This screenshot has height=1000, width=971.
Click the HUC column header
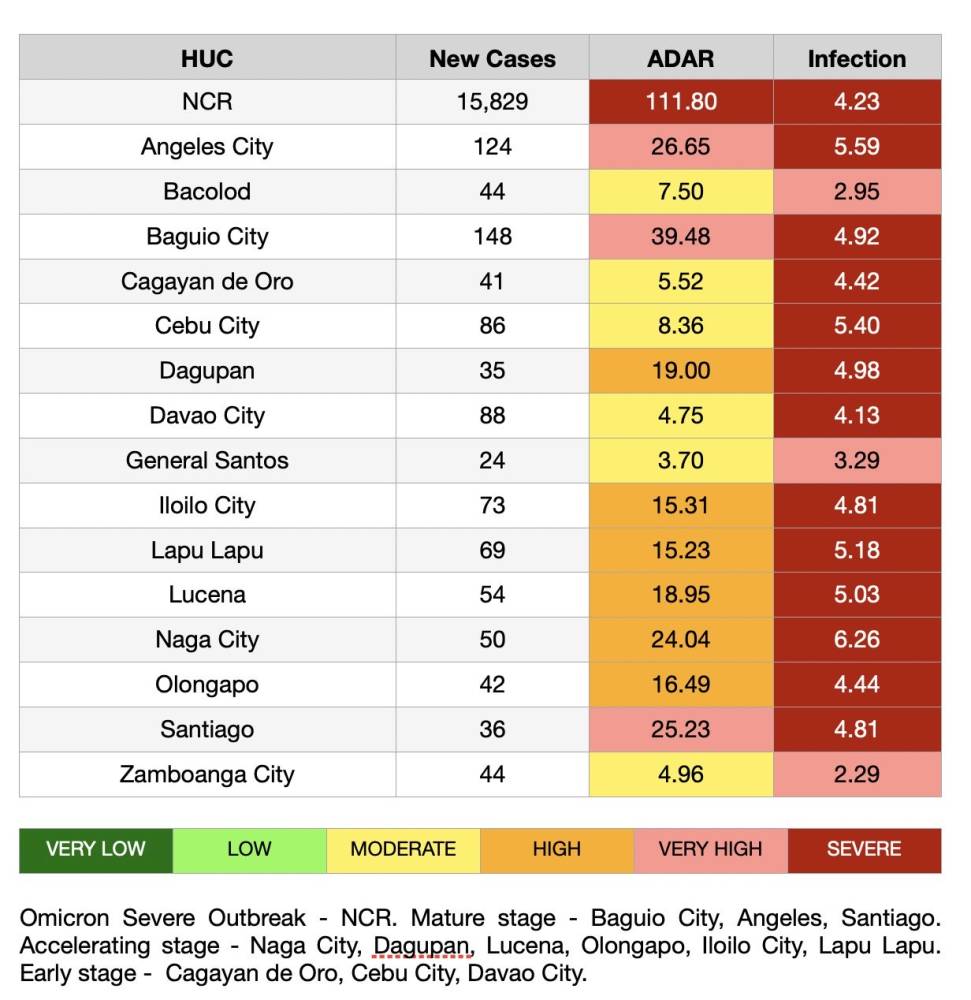click(207, 58)
